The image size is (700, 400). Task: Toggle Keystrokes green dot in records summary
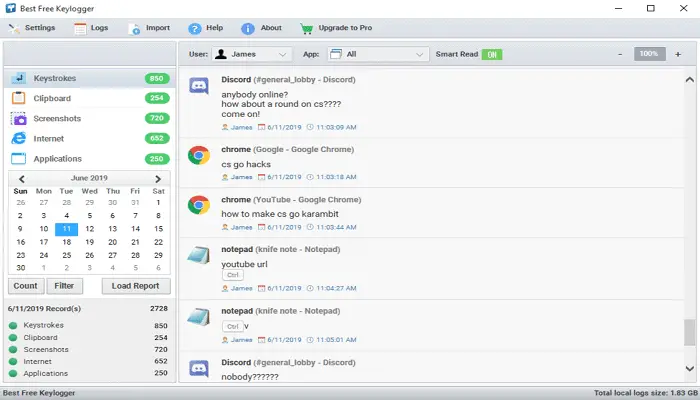13,325
